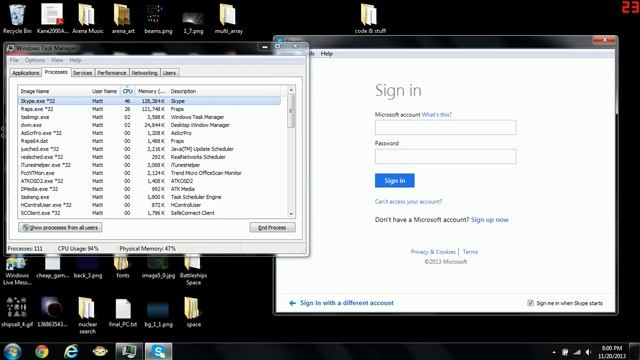Image resolution: width=640 pixels, height=360 pixels.
Task: Select the beams.png desktop icon
Action: [x=158, y=18]
